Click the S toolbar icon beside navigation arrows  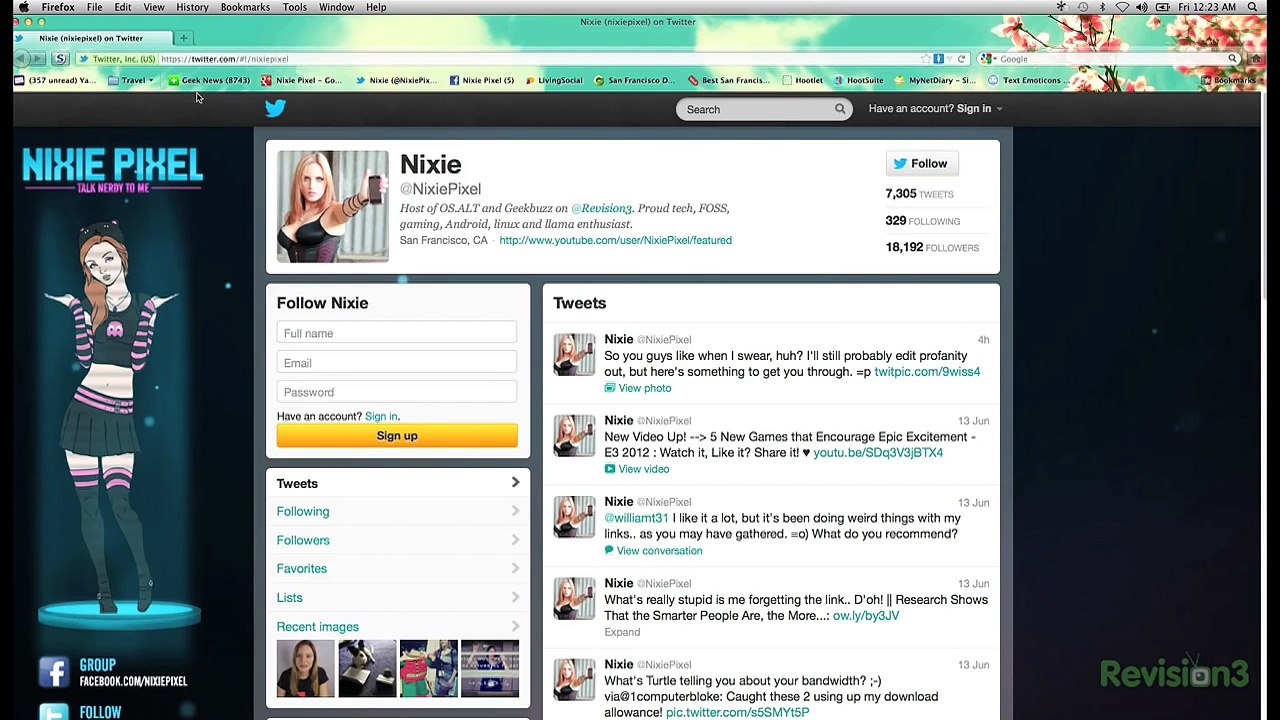(60, 59)
